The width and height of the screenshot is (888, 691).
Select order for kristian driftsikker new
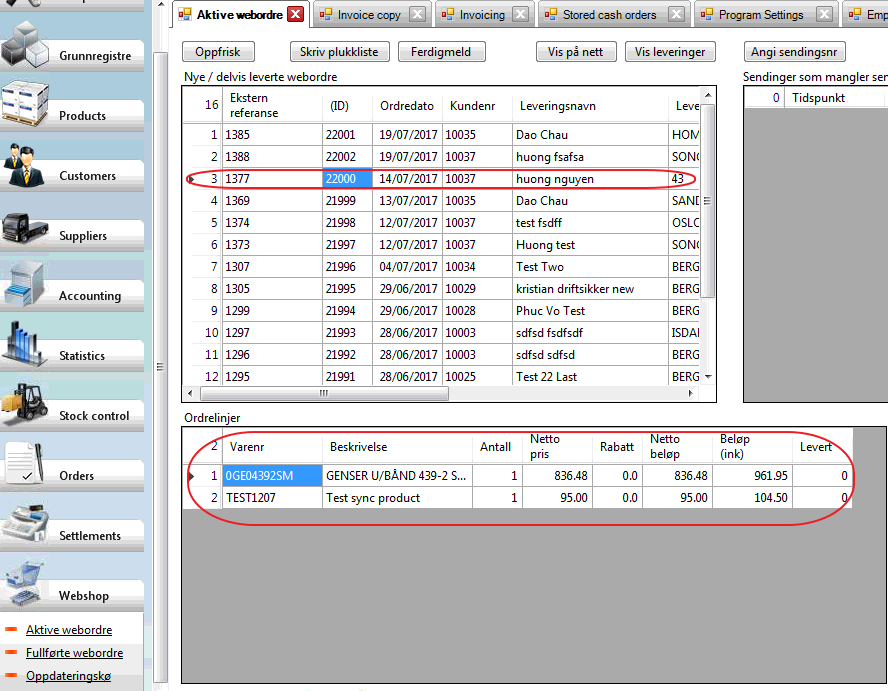click(x=441, y=289)
